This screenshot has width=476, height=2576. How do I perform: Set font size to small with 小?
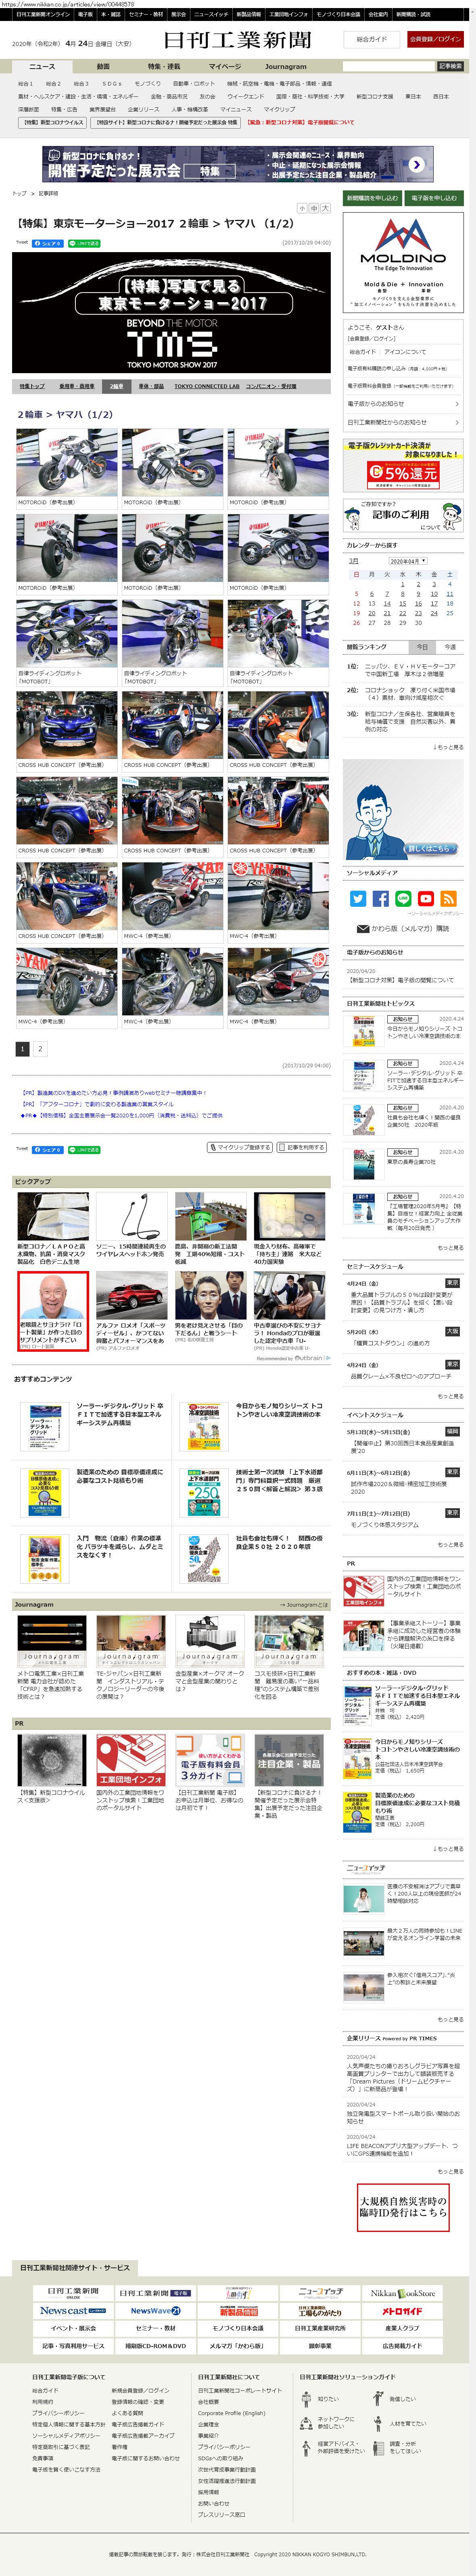click(x=302, y=208)
